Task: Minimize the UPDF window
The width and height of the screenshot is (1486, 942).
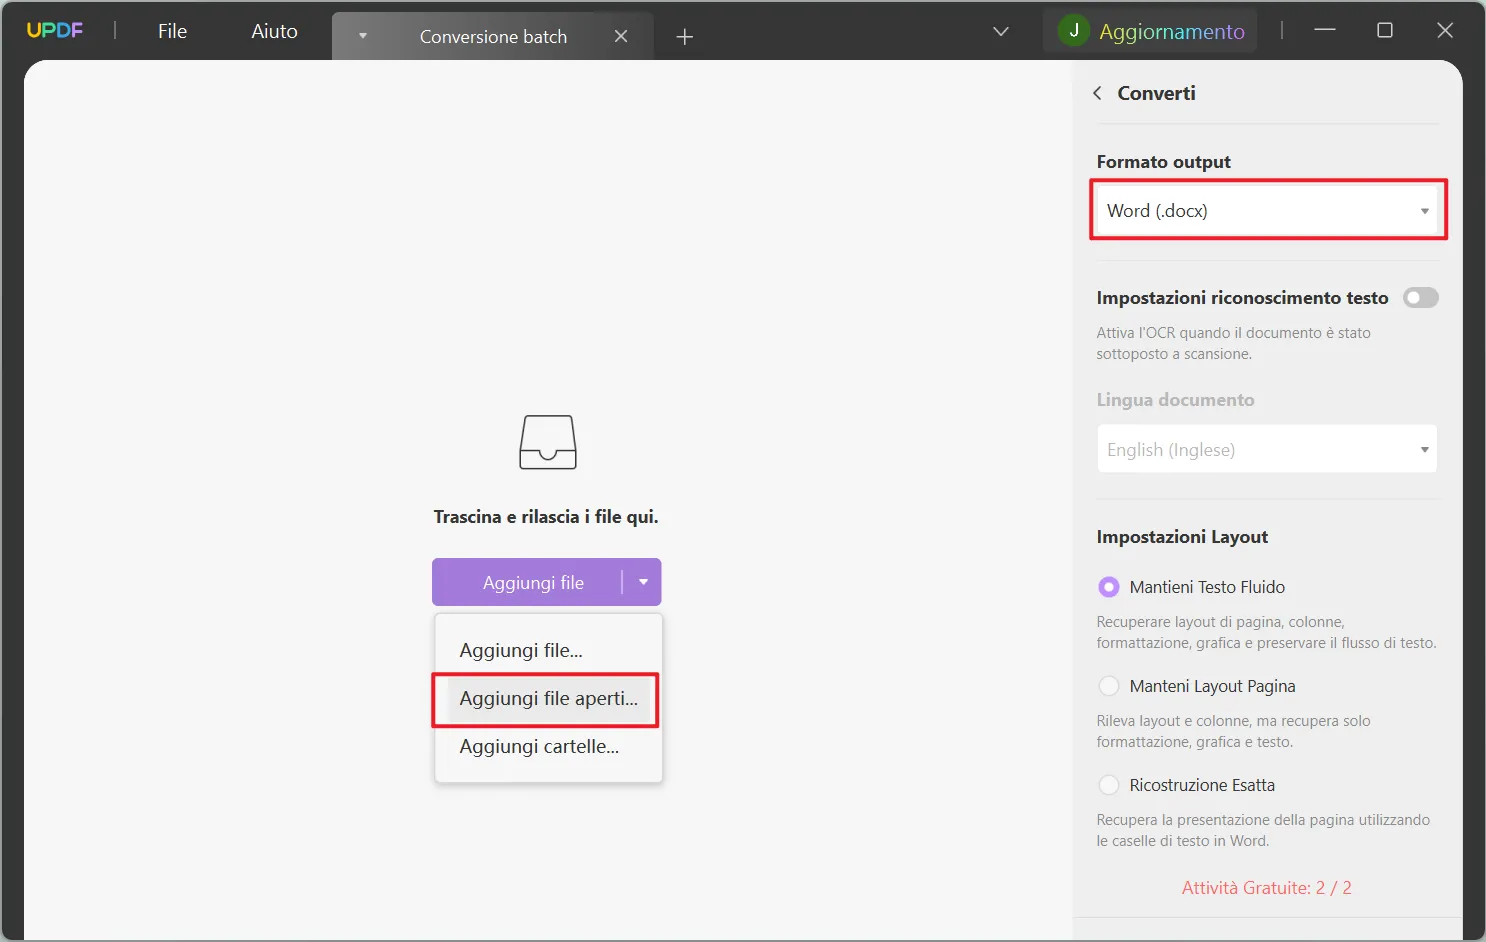Action: click(1325, 30)
